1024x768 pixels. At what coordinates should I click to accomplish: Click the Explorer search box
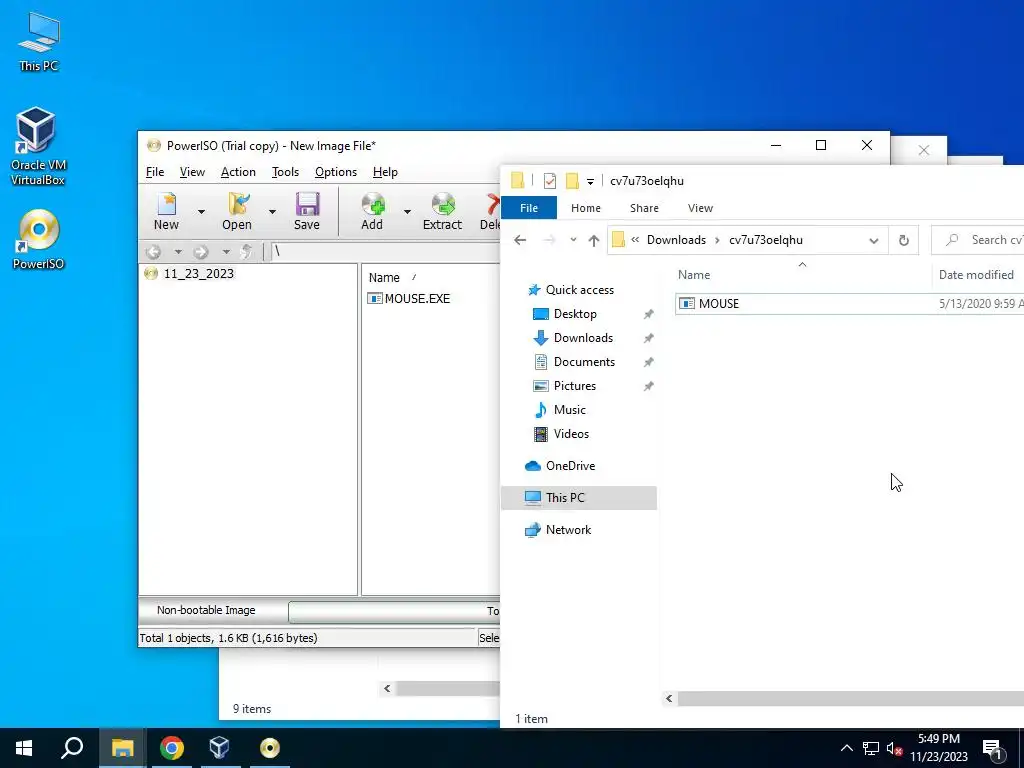[978, 240]
